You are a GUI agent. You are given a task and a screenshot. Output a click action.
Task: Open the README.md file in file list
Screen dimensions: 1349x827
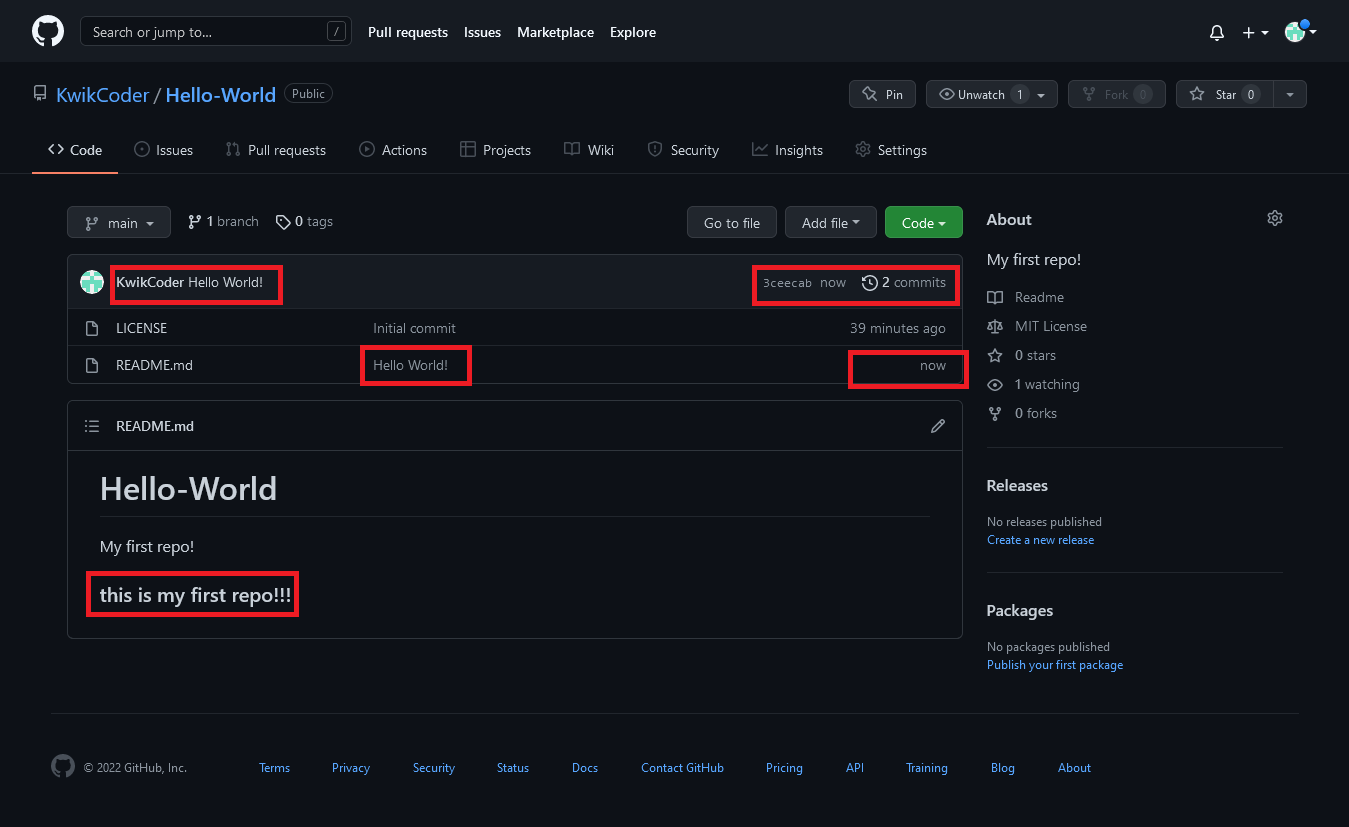click(x=154, y=365)
